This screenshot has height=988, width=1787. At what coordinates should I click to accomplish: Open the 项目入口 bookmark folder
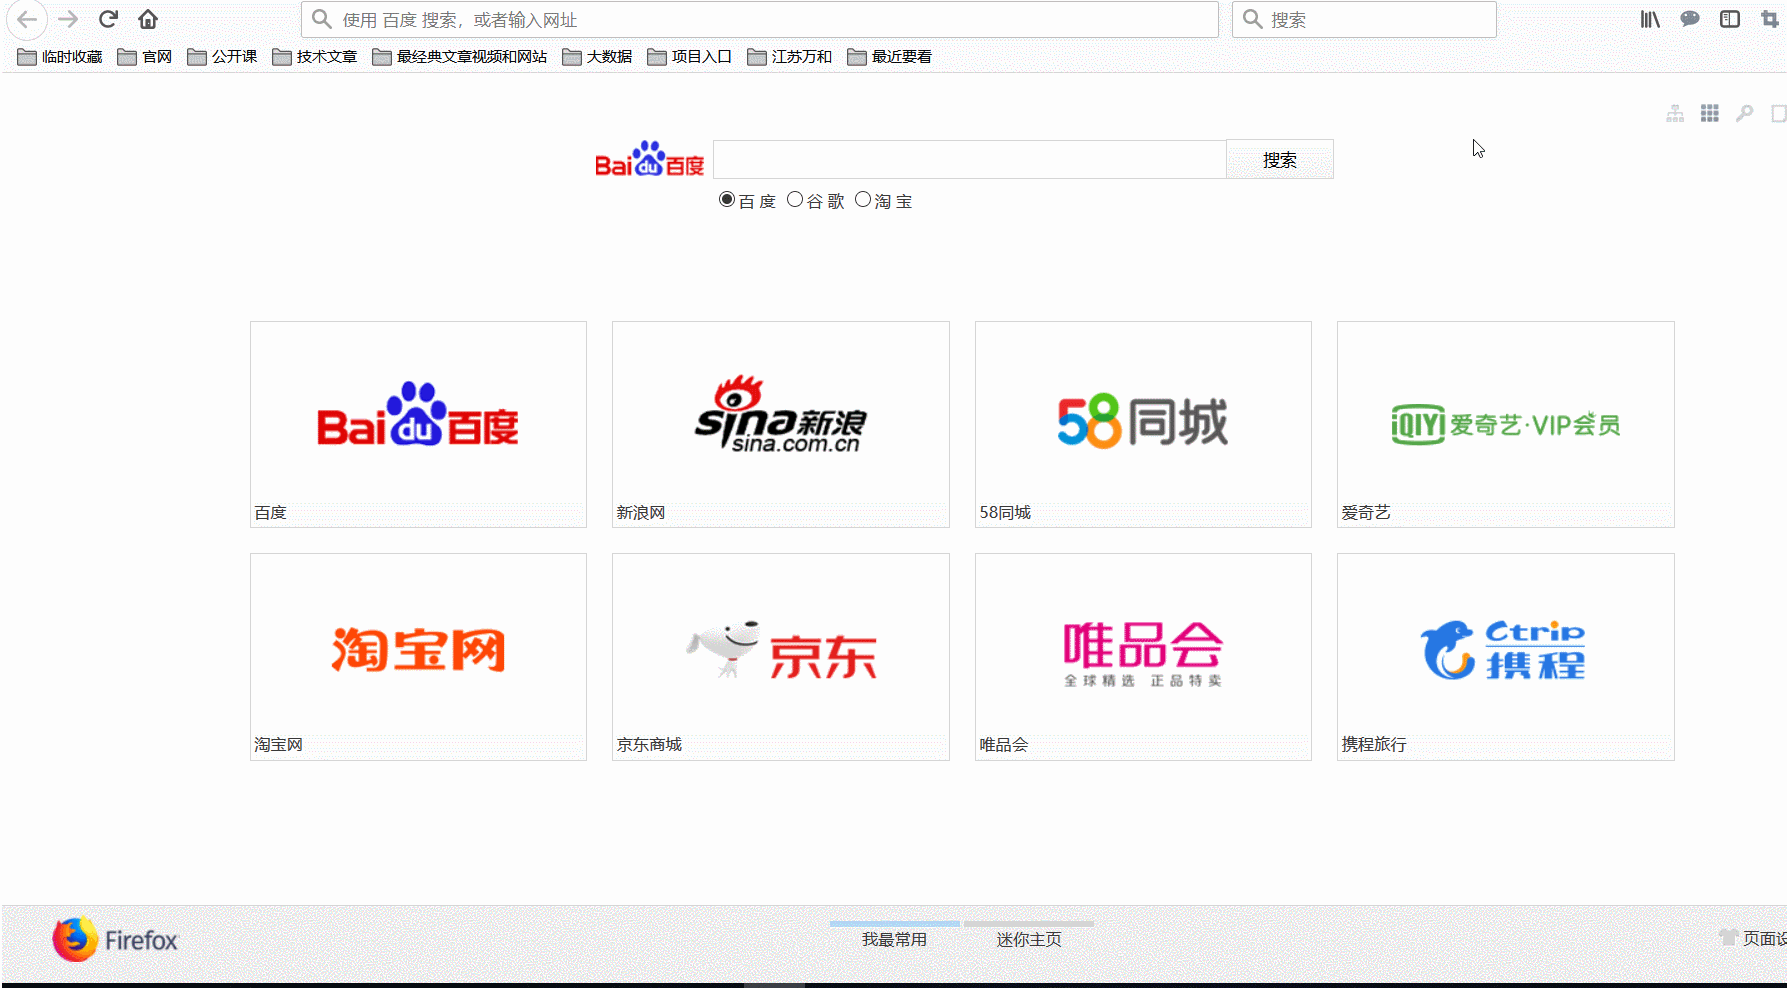tap(690, 57)
